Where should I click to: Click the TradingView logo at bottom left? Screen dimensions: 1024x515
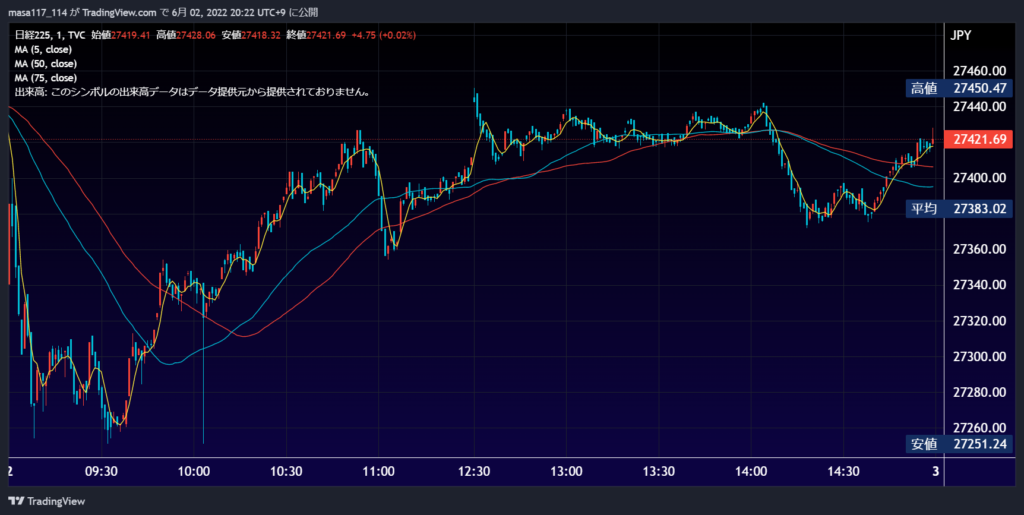tap(46, 501)
